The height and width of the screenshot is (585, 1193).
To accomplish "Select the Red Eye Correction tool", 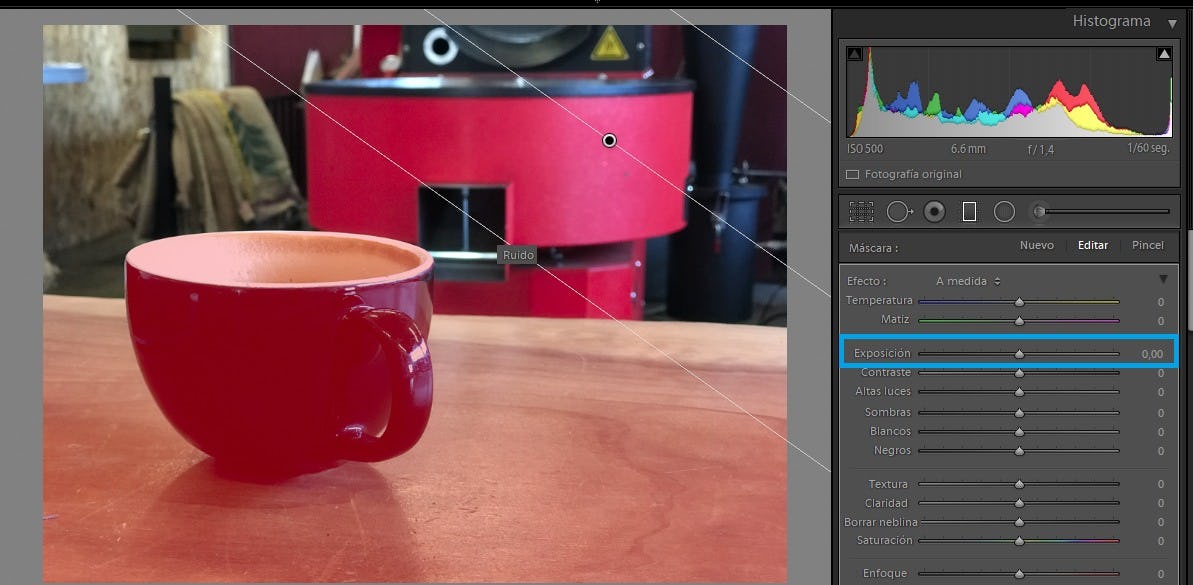I will [935, 211].
